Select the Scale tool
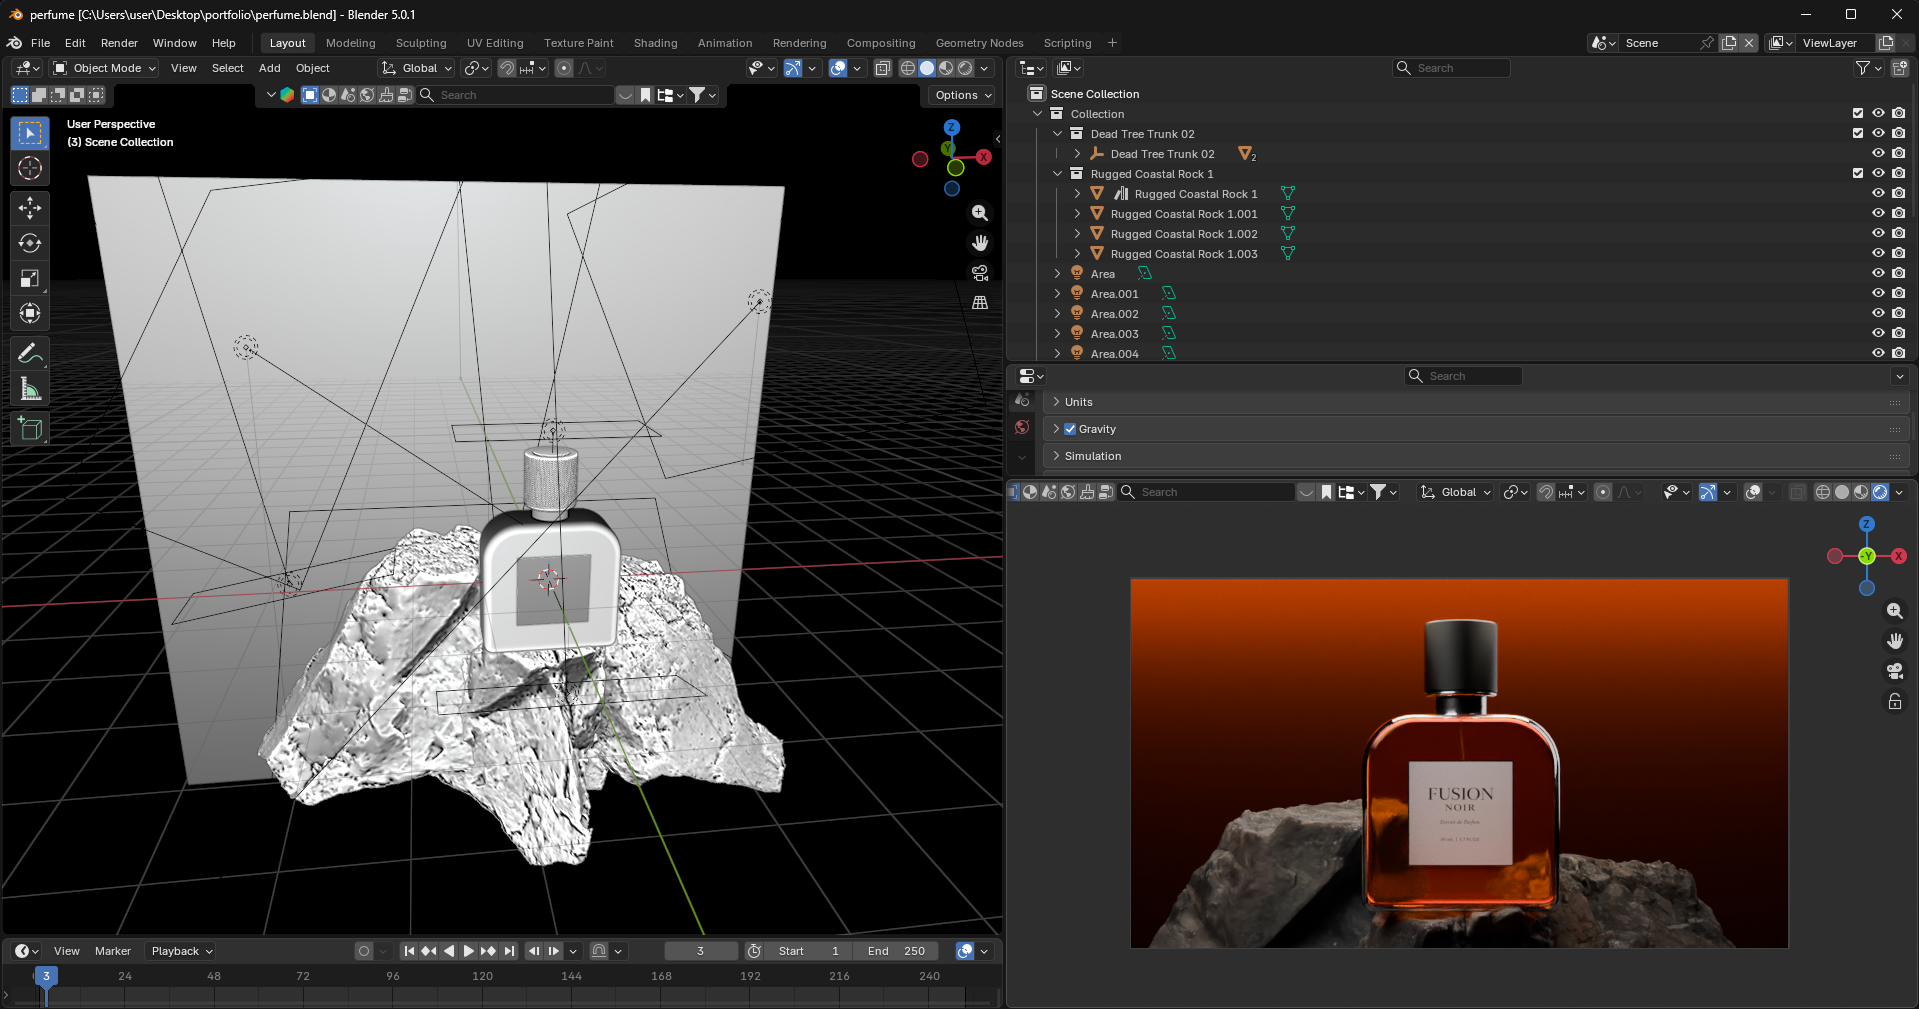Image resolution: width=1919 pixels, height=1009 pixels. tap(30, 279)
